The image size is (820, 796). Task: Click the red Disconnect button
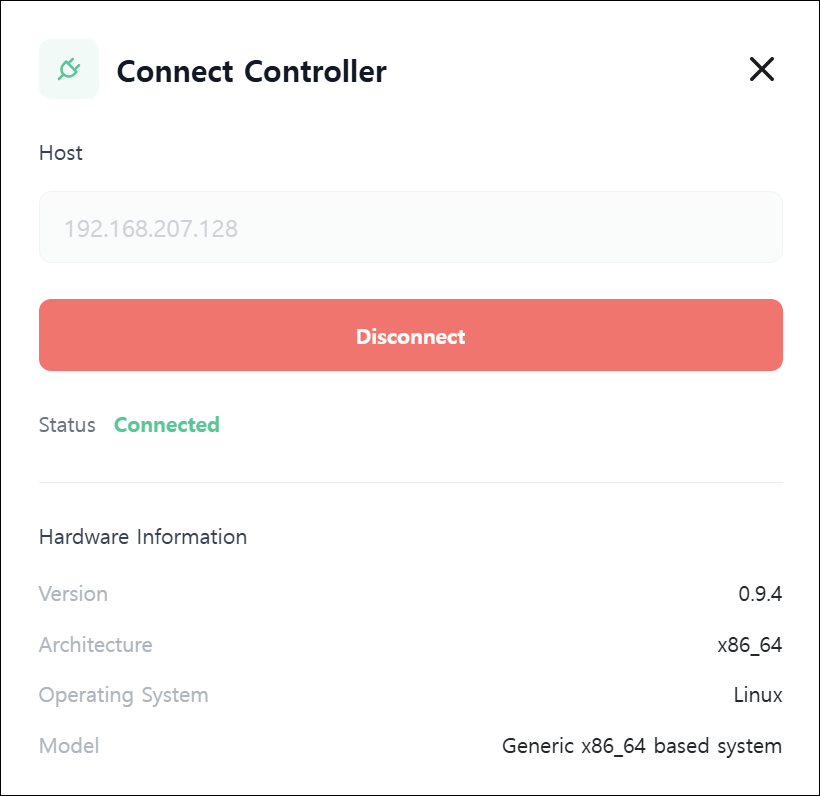pyautogui.click(x=411, y=335)
